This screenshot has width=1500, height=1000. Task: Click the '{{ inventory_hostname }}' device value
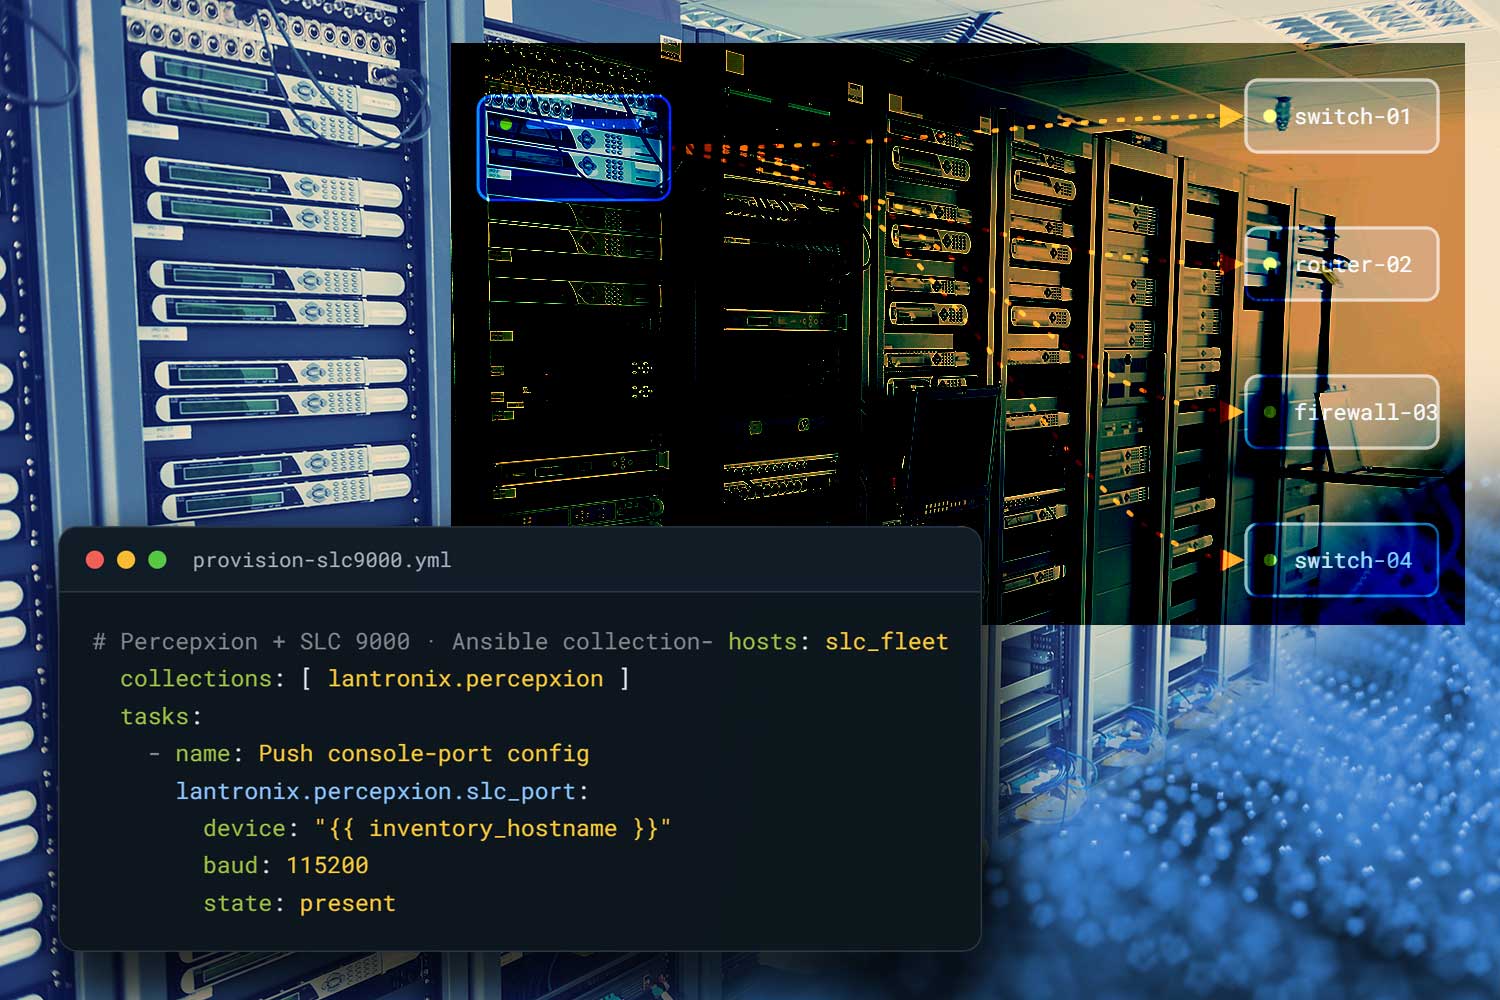coord(493,828)
